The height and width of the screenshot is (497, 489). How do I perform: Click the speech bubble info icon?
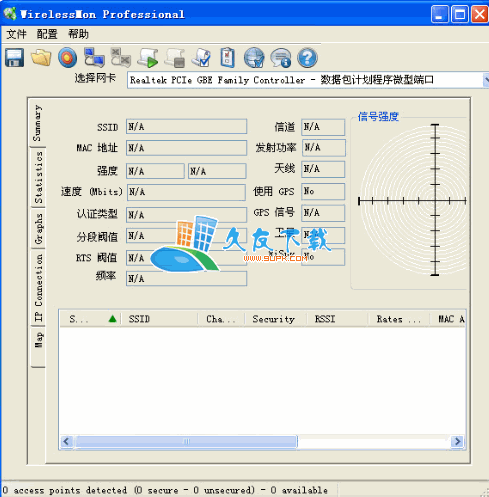pyautogui.click(x=281, y=58)
